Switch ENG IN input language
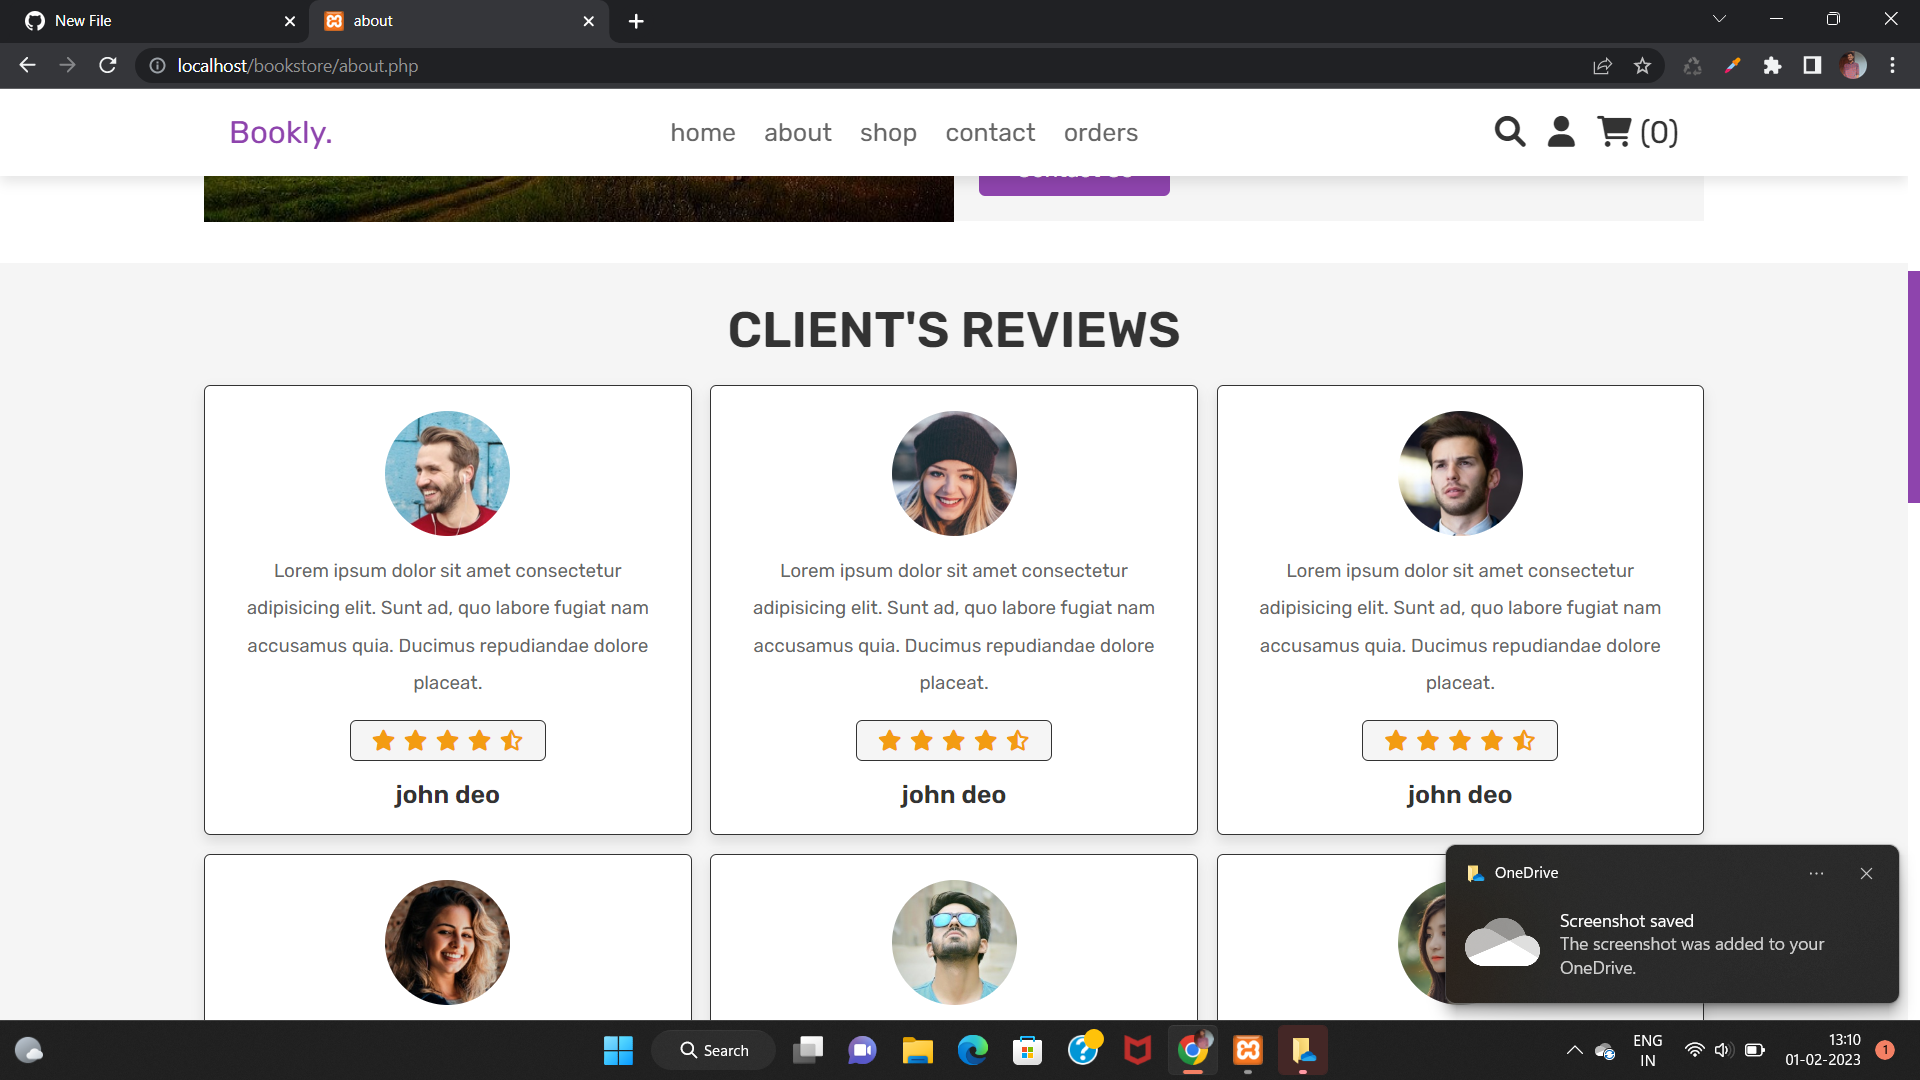The height and width of the screenshot is (1080, 1920). pyautogui.click(x=1647, y=1050)
